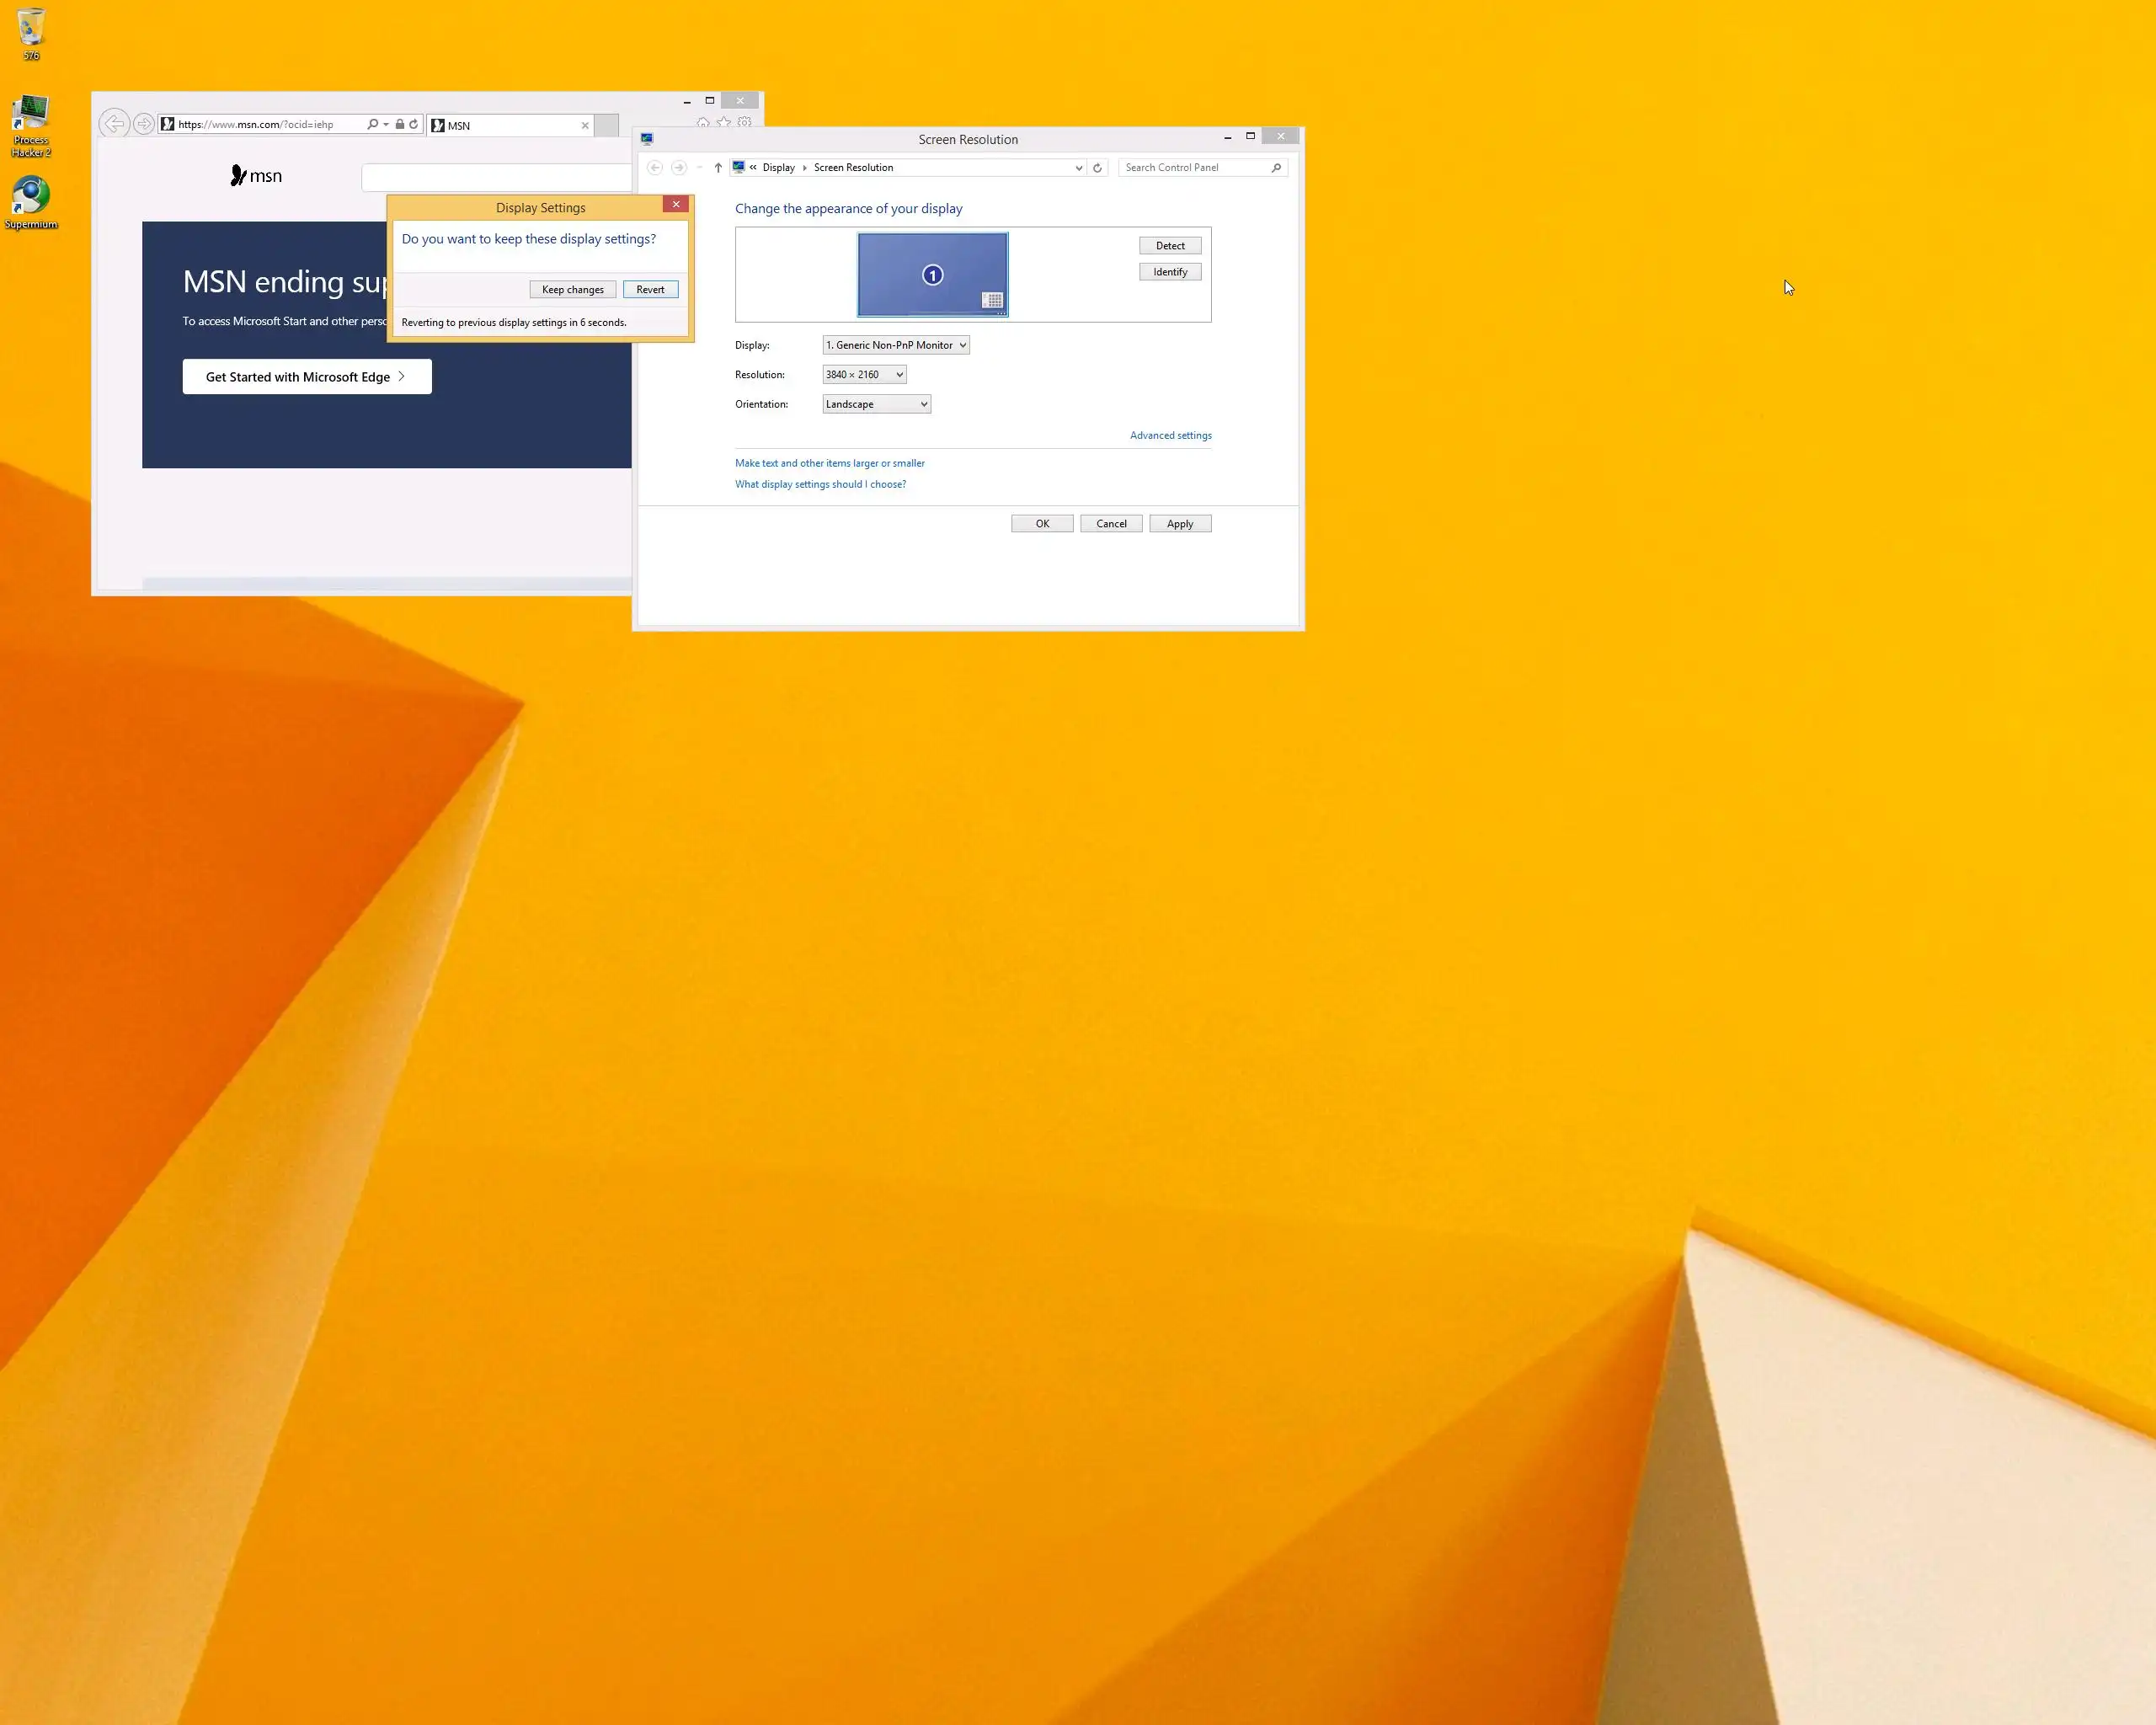Open the Orientation Landscape dropdown
The width and height of the screenshot is (2156, 1725).
pyautogui.click(x=876, y=404)
